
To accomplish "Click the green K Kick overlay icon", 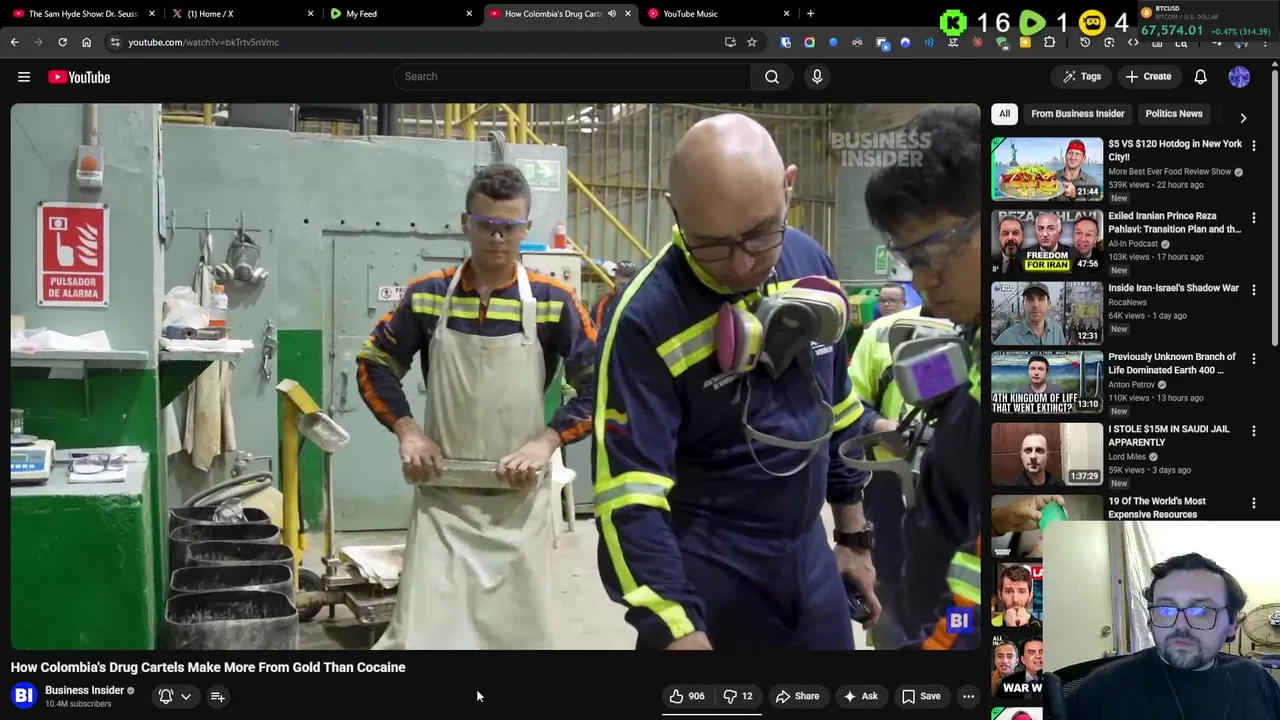I will [x=953, y=22].
